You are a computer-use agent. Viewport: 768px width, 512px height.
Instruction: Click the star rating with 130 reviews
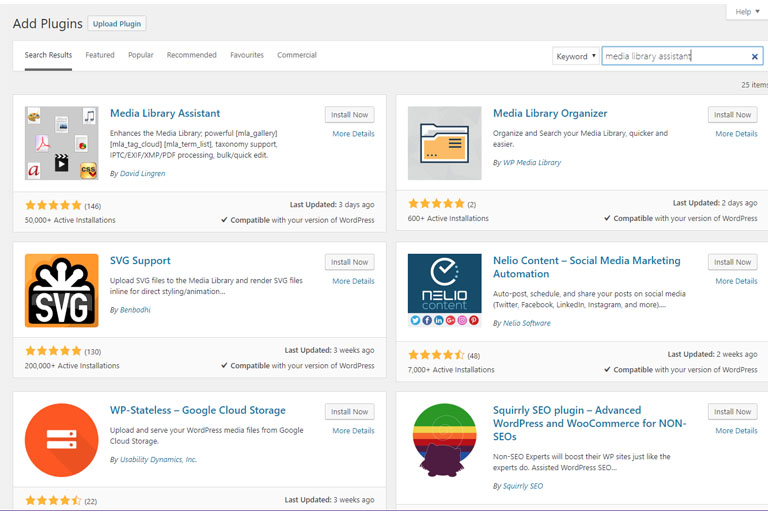coord(53,351)
